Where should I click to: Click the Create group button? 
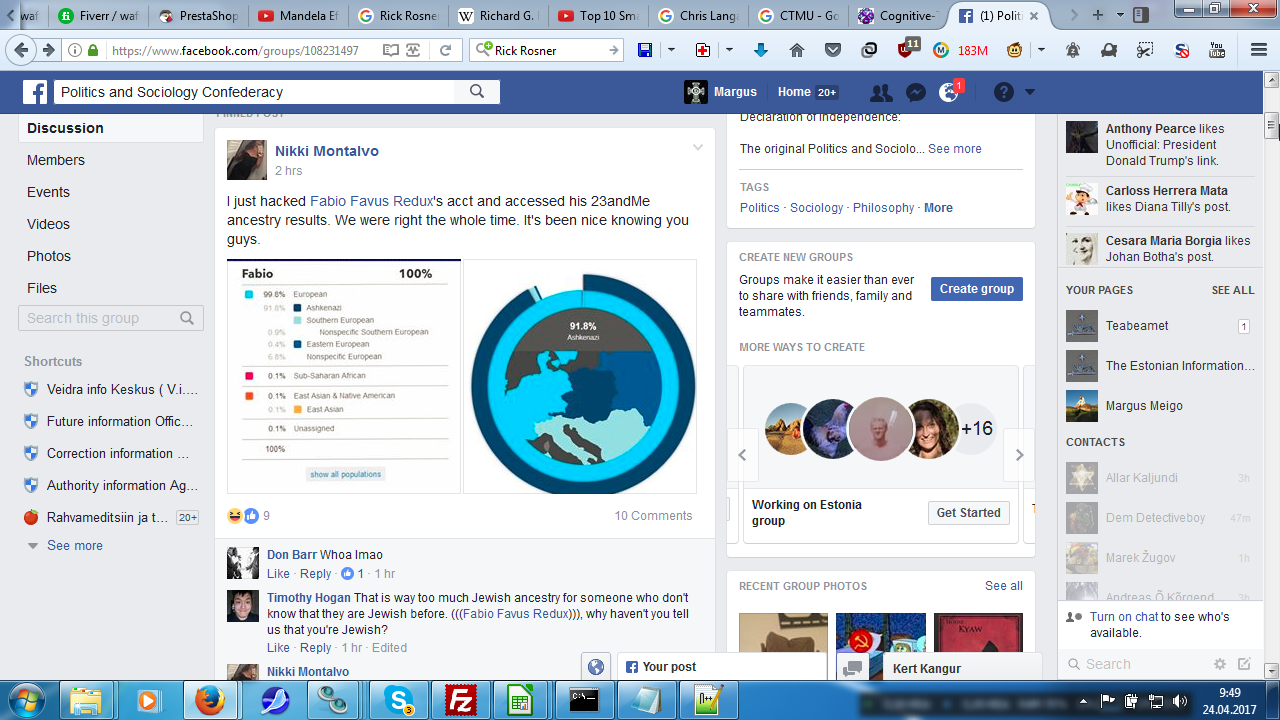click(x=977, y=289)
